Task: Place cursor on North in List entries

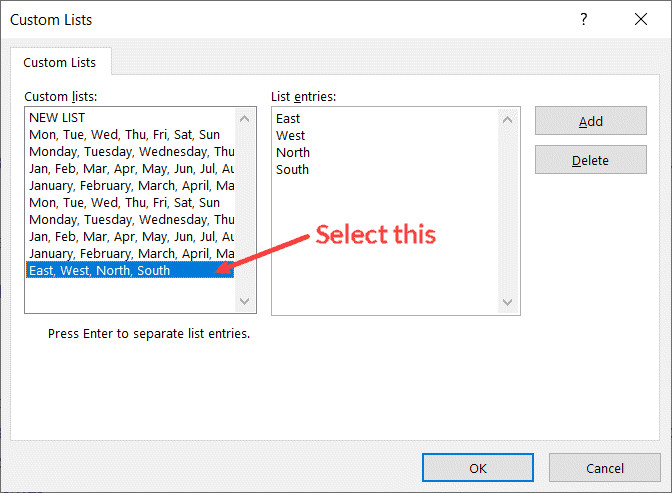Action: click(x=292, y=153)
